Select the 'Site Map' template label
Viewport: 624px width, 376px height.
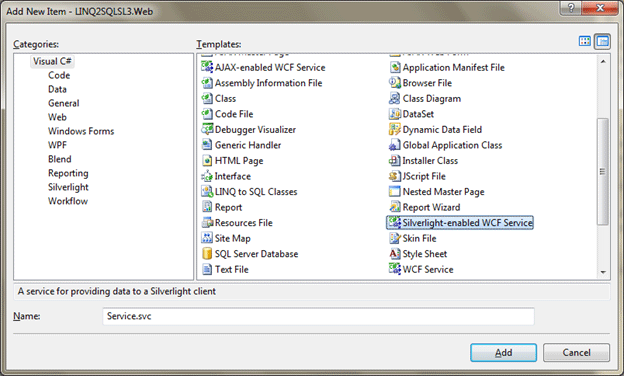pos(232,238)
